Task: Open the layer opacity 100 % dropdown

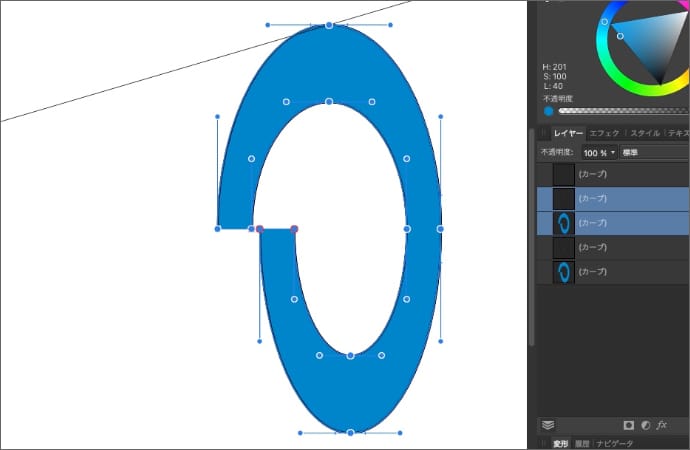Action: (600, 153)
